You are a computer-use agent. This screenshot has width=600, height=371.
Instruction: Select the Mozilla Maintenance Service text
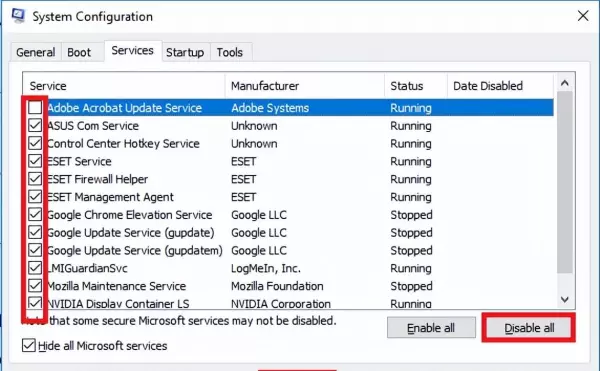coord(116,286)
